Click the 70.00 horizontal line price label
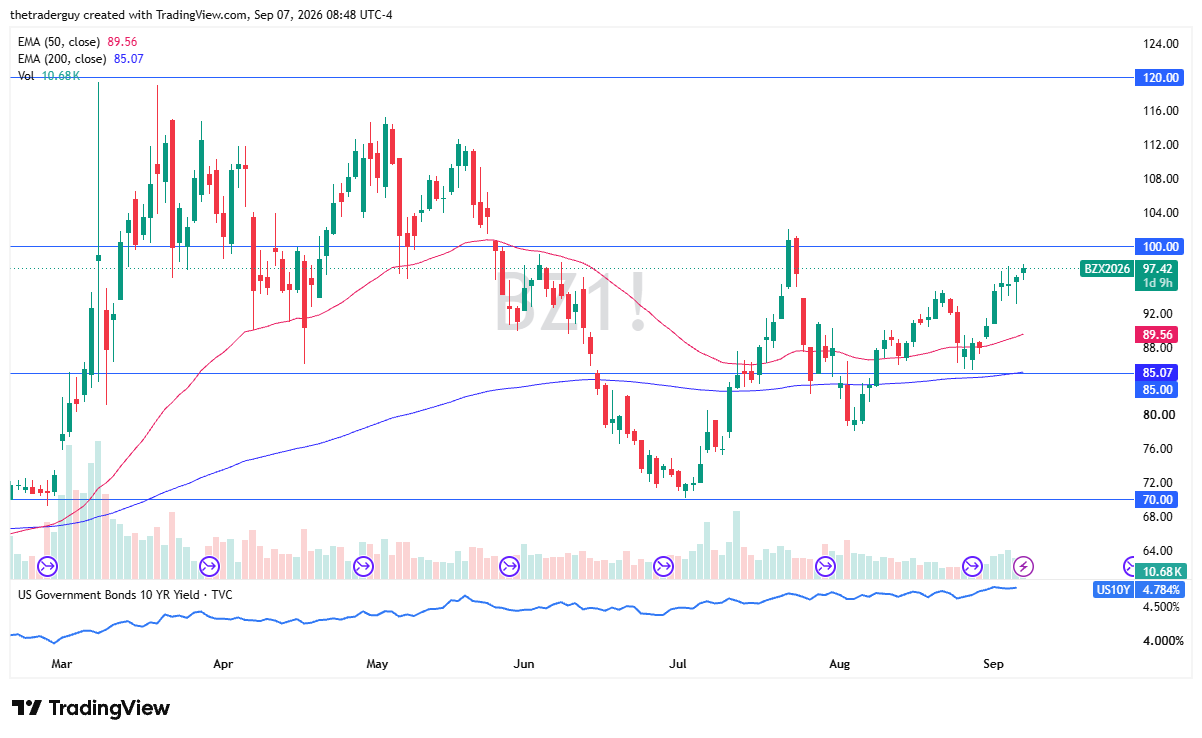Viewport: 1202px width, 738px height. [x=1158, y=499]
